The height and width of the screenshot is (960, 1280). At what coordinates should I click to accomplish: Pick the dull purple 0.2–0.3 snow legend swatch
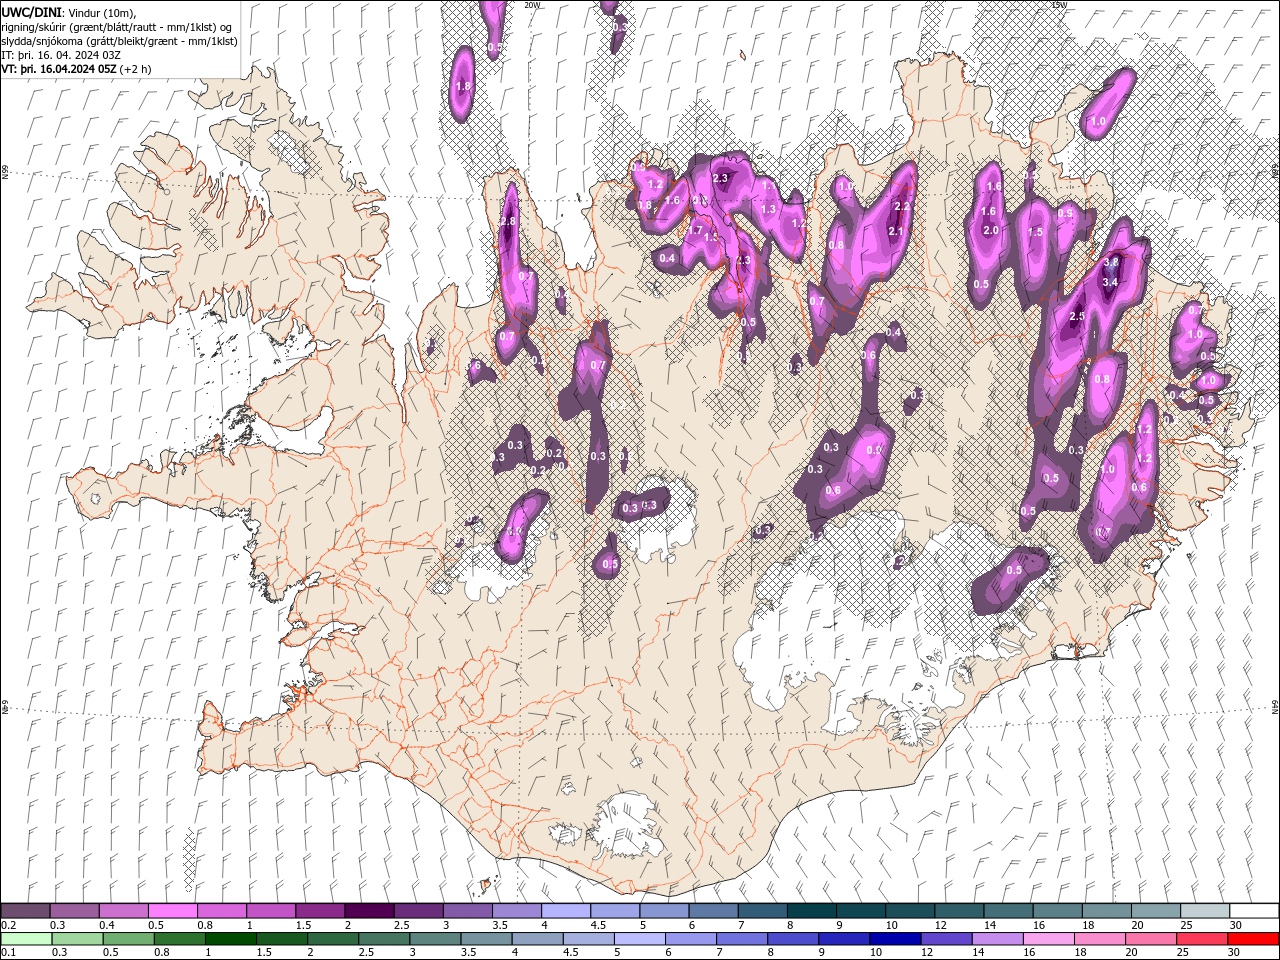(x=25, y=911)
